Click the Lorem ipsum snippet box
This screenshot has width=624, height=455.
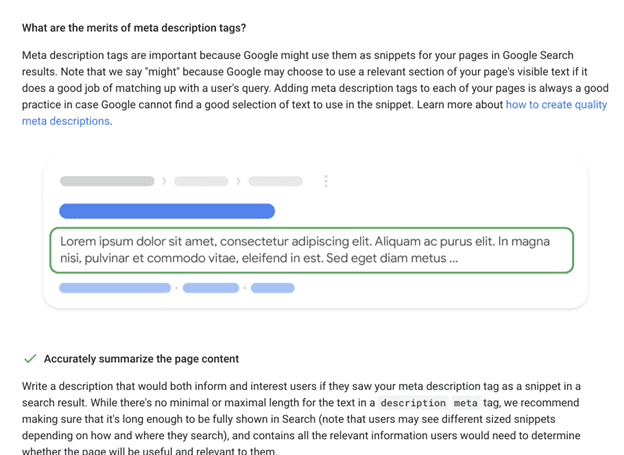(x=312, y=250)
